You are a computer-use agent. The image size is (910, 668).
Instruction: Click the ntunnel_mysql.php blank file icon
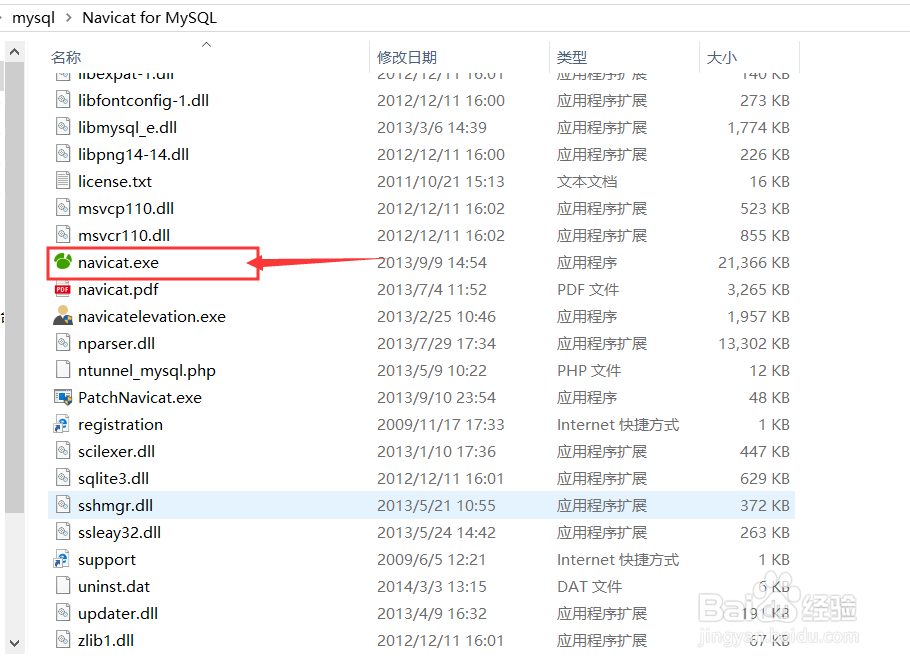(x=63, y=370)
